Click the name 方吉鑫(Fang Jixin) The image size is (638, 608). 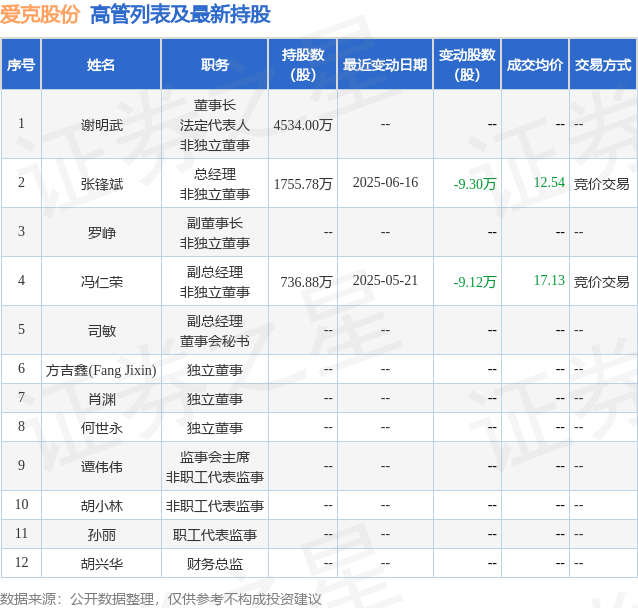(x=101, y=370)
